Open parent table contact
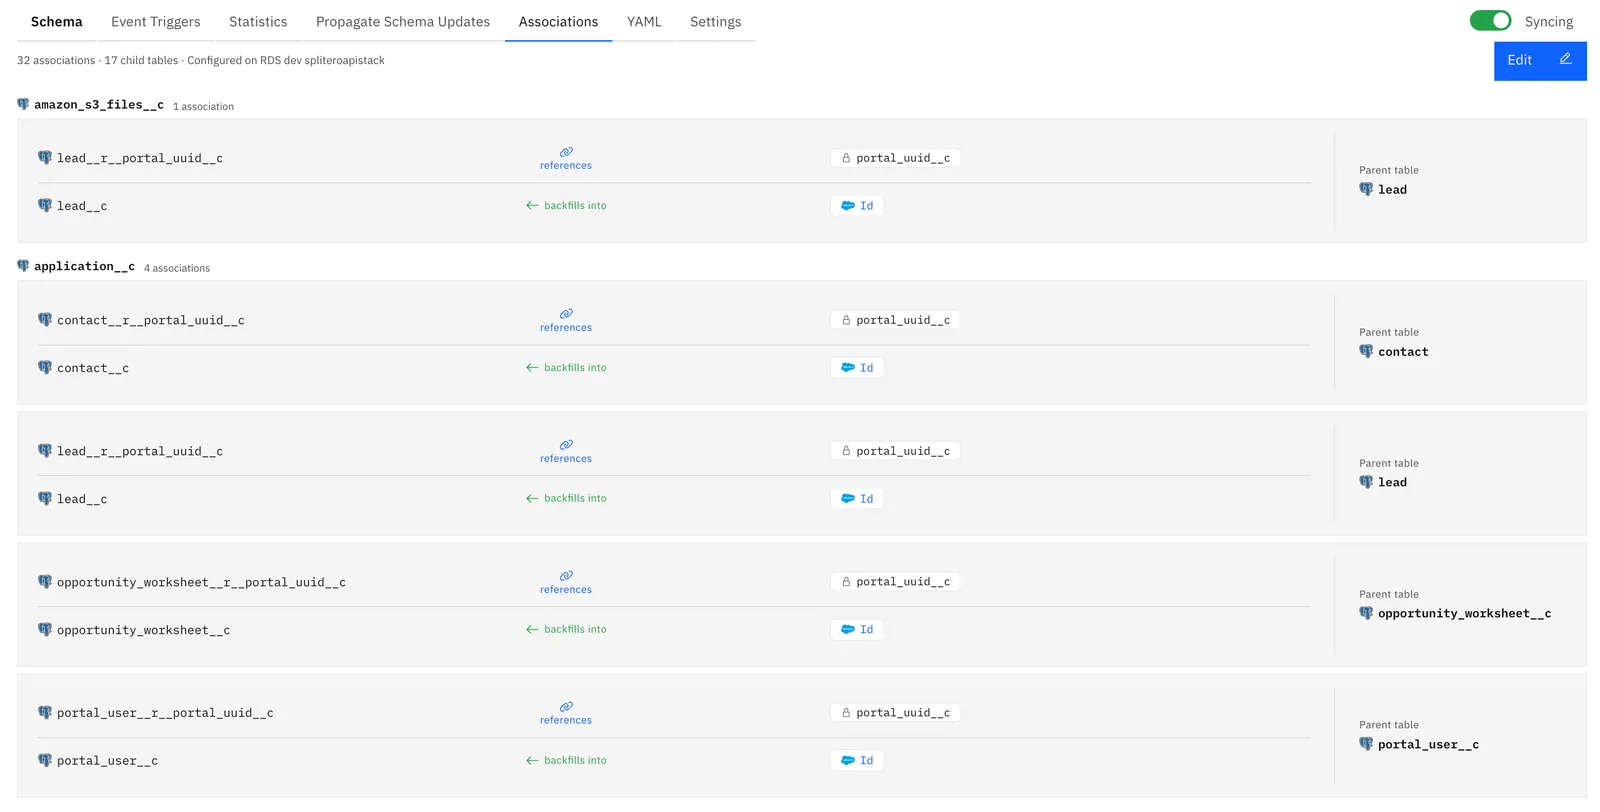 [1403, 352]
